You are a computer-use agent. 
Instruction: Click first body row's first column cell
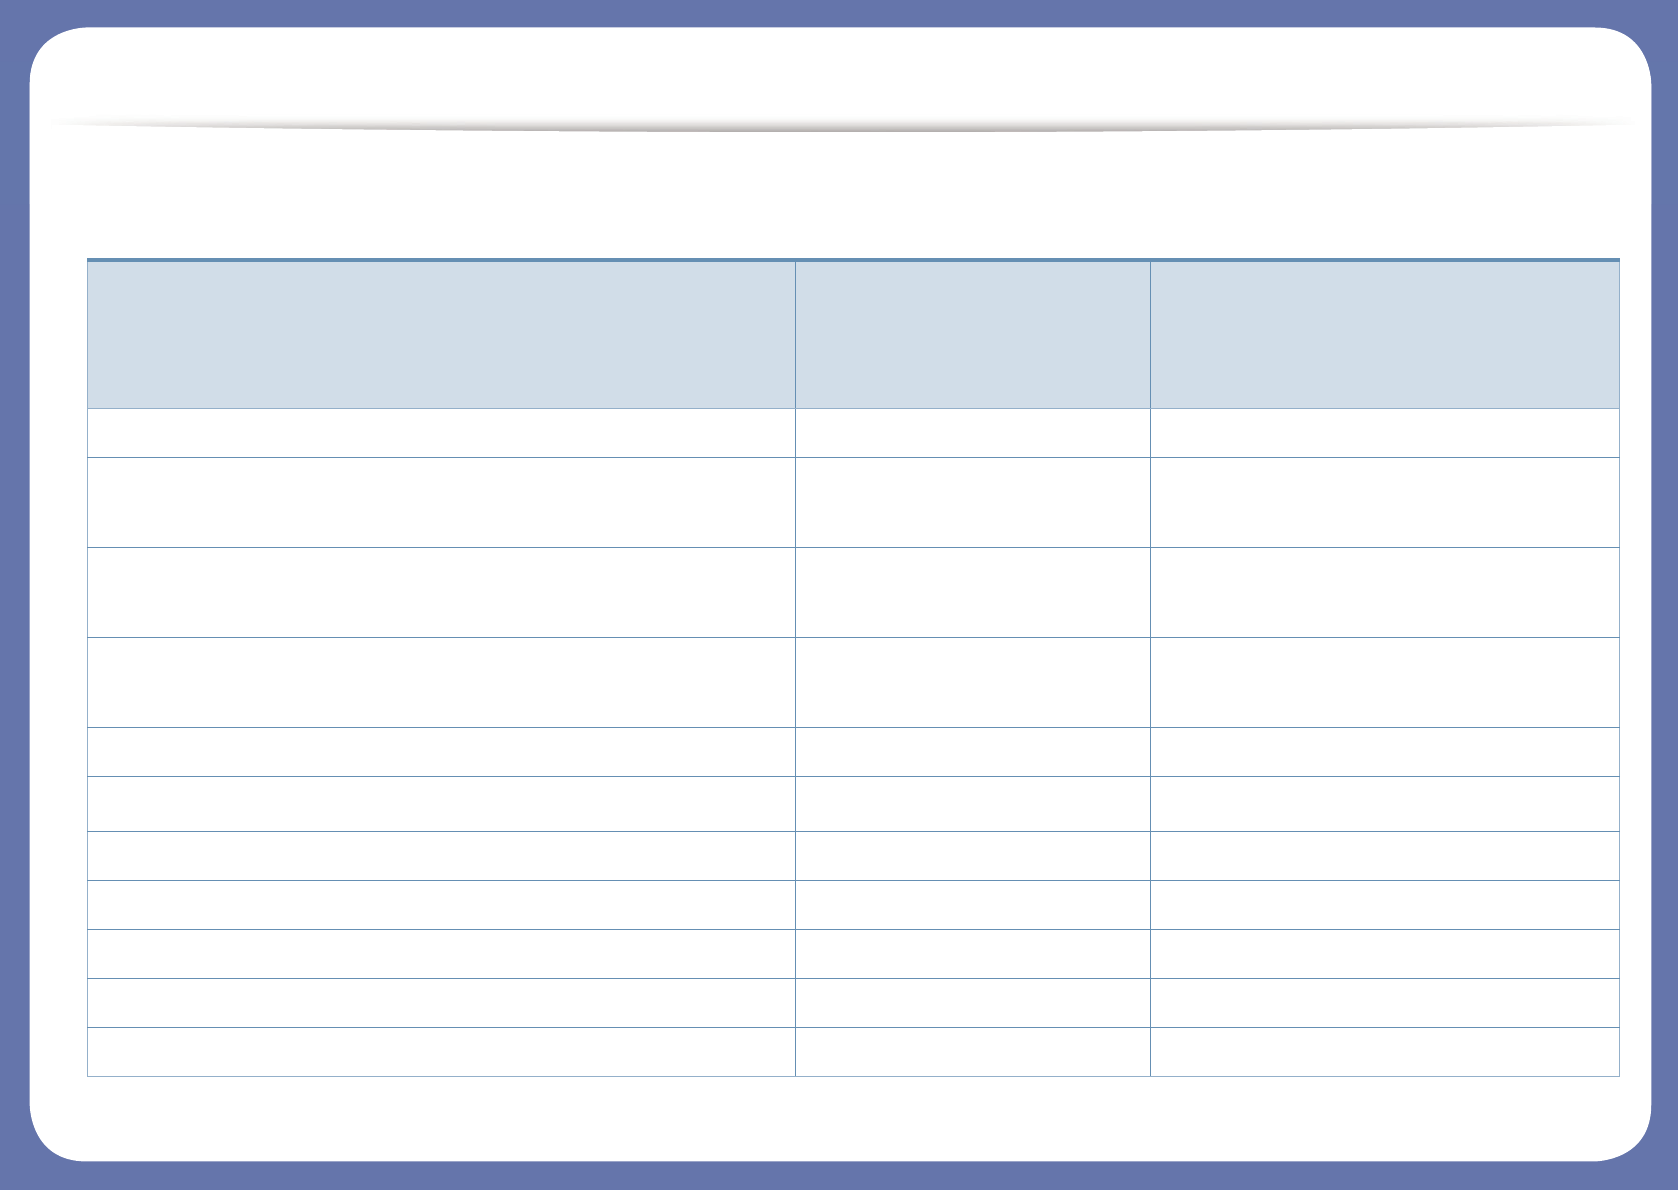(x=441, y=433)
